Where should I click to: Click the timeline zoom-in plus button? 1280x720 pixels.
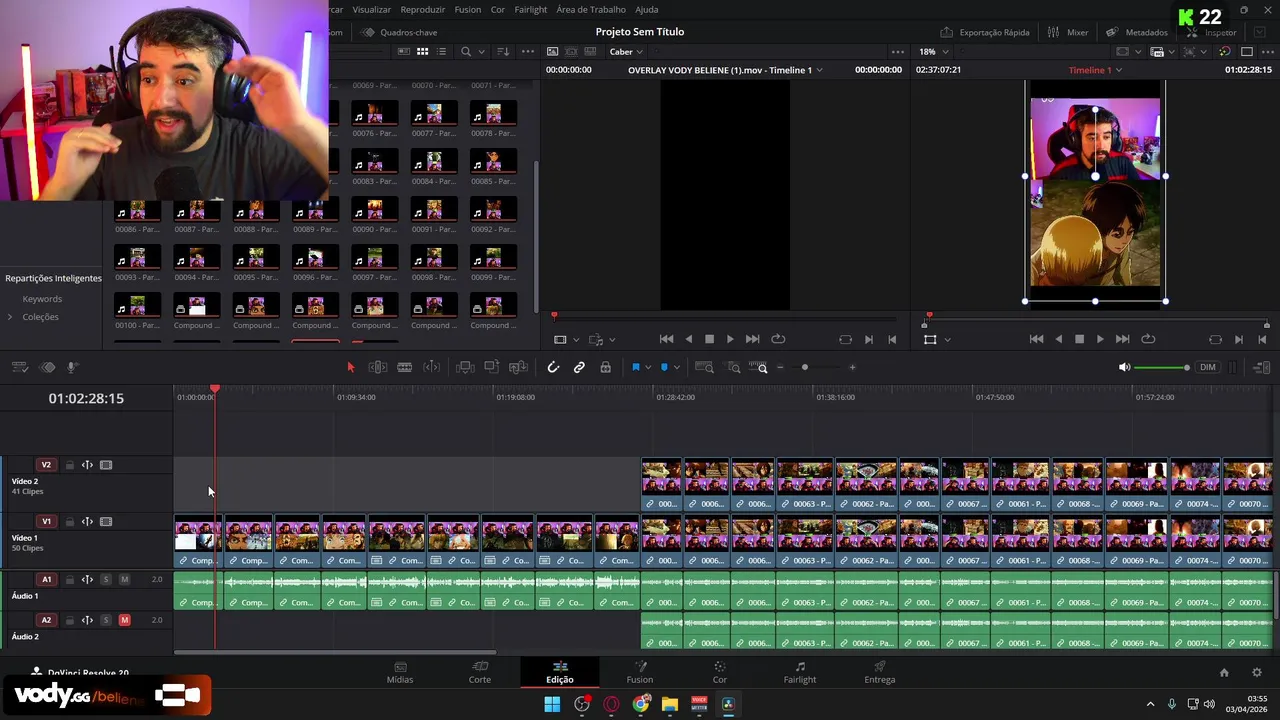(x=852, y=367)
